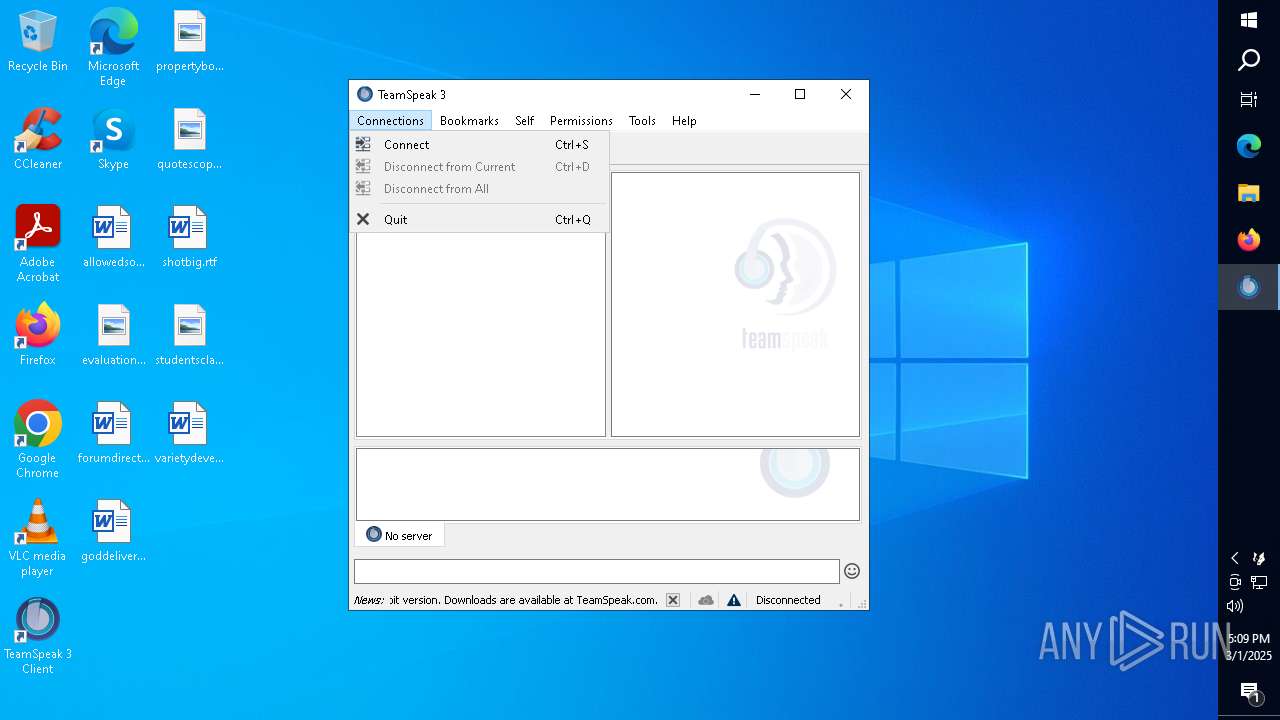Viewport: 1280px width, 720px height.
Task: Open Firefox desktop shortcut
Action: pos(38,335)
